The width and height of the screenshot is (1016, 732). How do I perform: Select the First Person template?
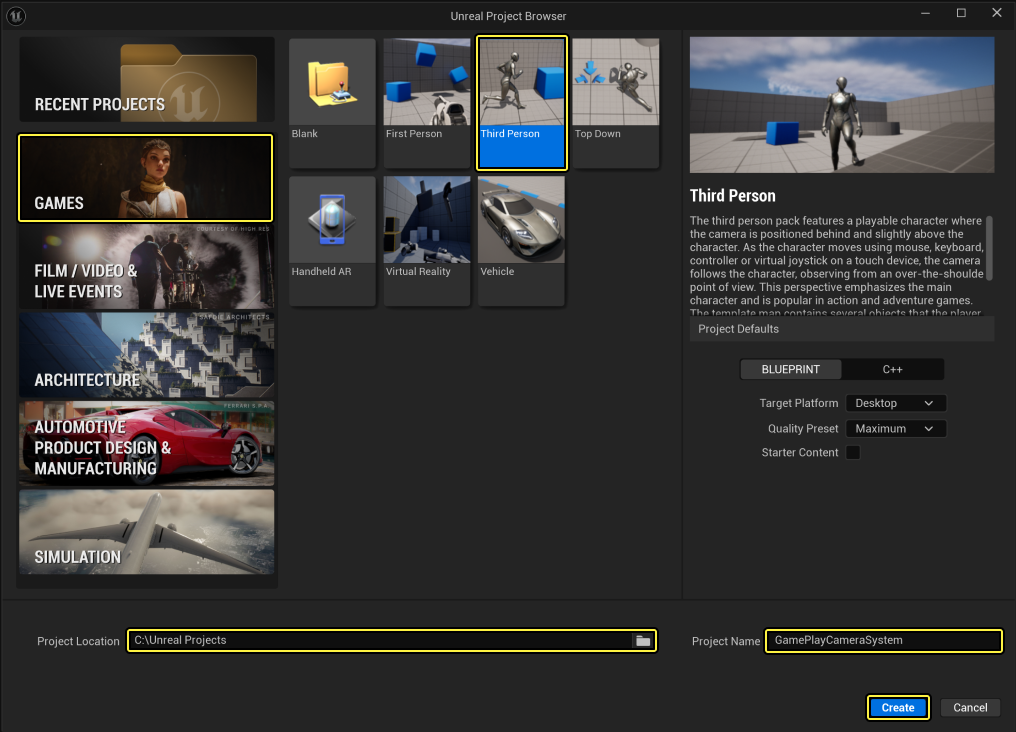tap(426, 100)
